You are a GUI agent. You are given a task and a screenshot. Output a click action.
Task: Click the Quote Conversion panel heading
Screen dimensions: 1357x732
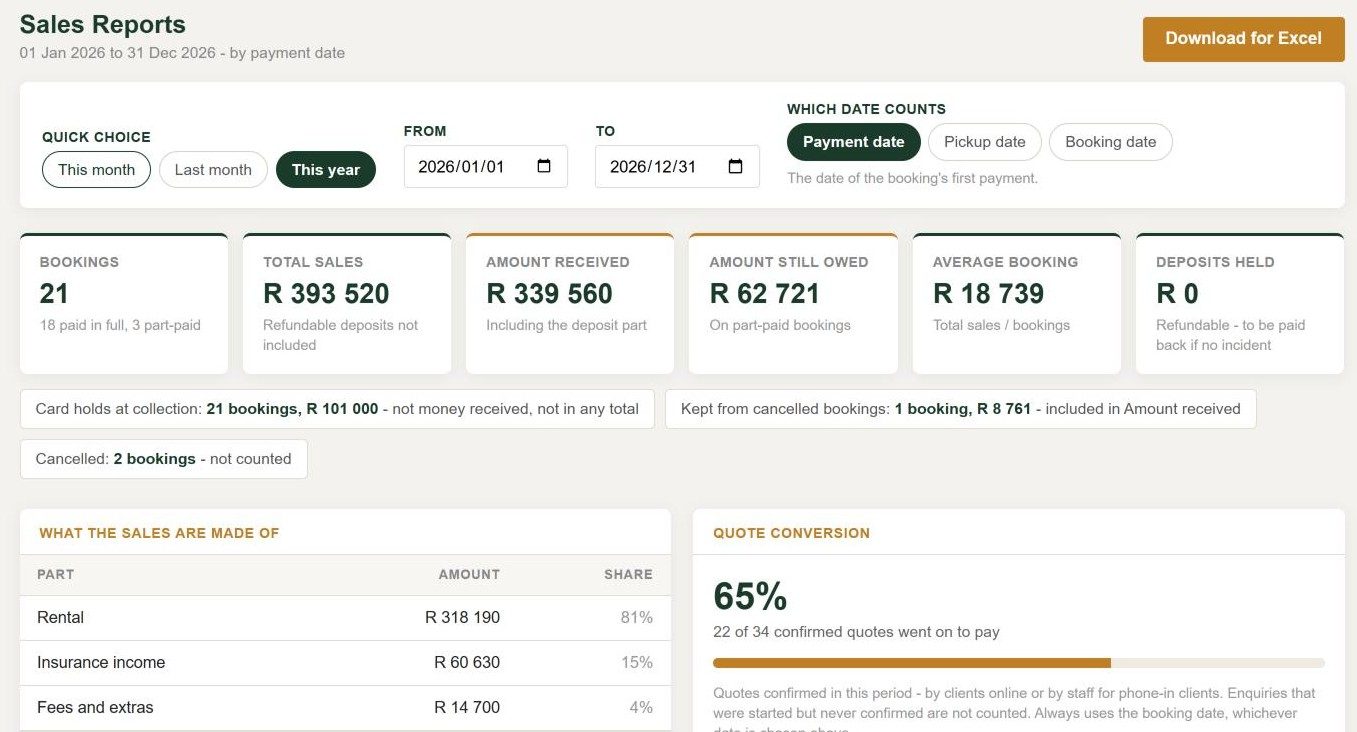coord(791,534)
